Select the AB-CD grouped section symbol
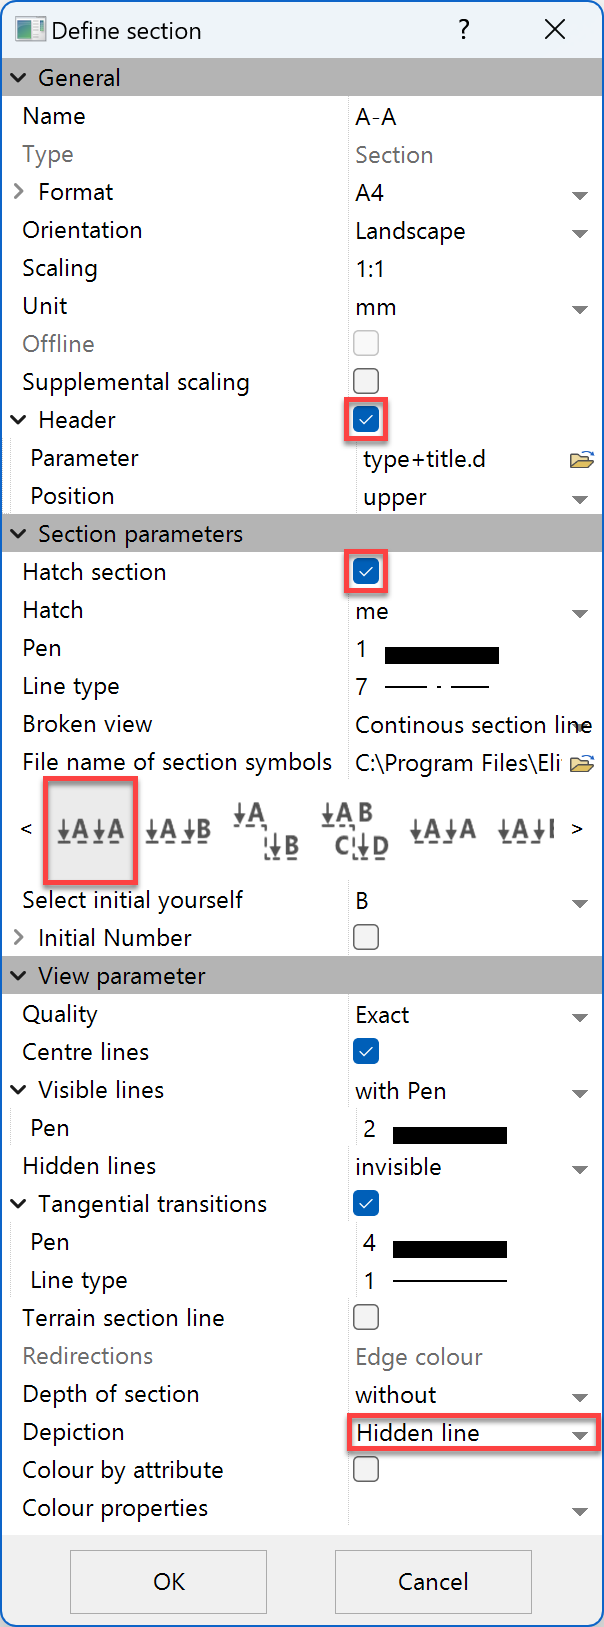The width and height of the screenshot is (604, 1627). (351, 830)
